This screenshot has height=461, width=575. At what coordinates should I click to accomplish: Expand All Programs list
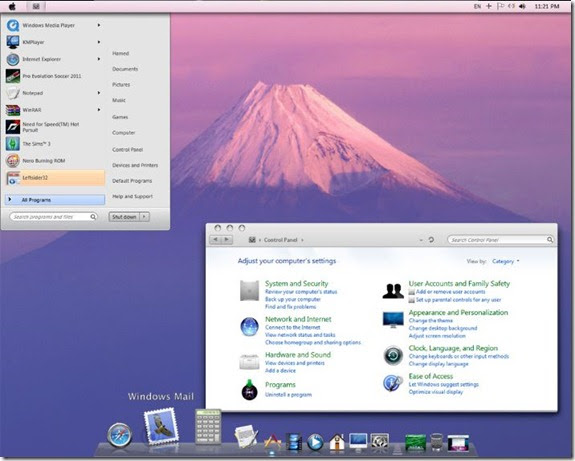tap(55, 200)
